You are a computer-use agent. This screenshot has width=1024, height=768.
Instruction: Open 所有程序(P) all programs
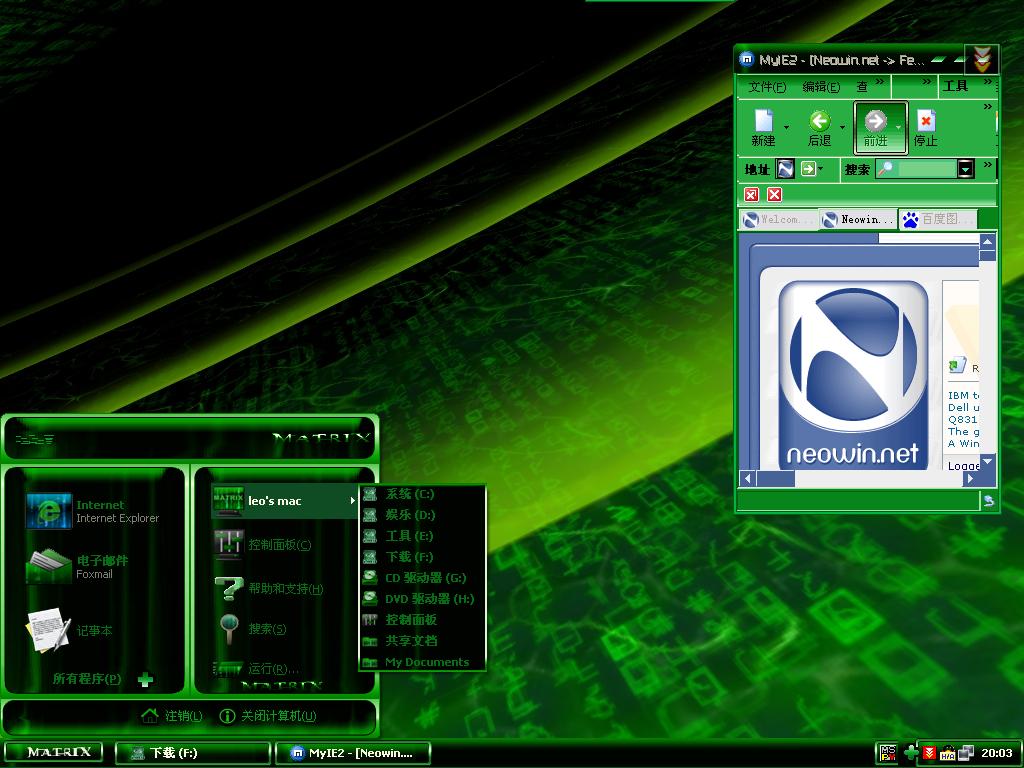pyautogui.click(x=103, y=679)
